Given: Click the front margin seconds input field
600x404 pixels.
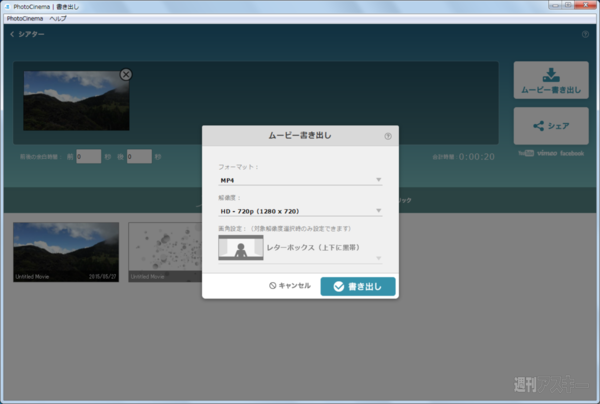Looking at the screenshot, I should (x=88, y=156).
